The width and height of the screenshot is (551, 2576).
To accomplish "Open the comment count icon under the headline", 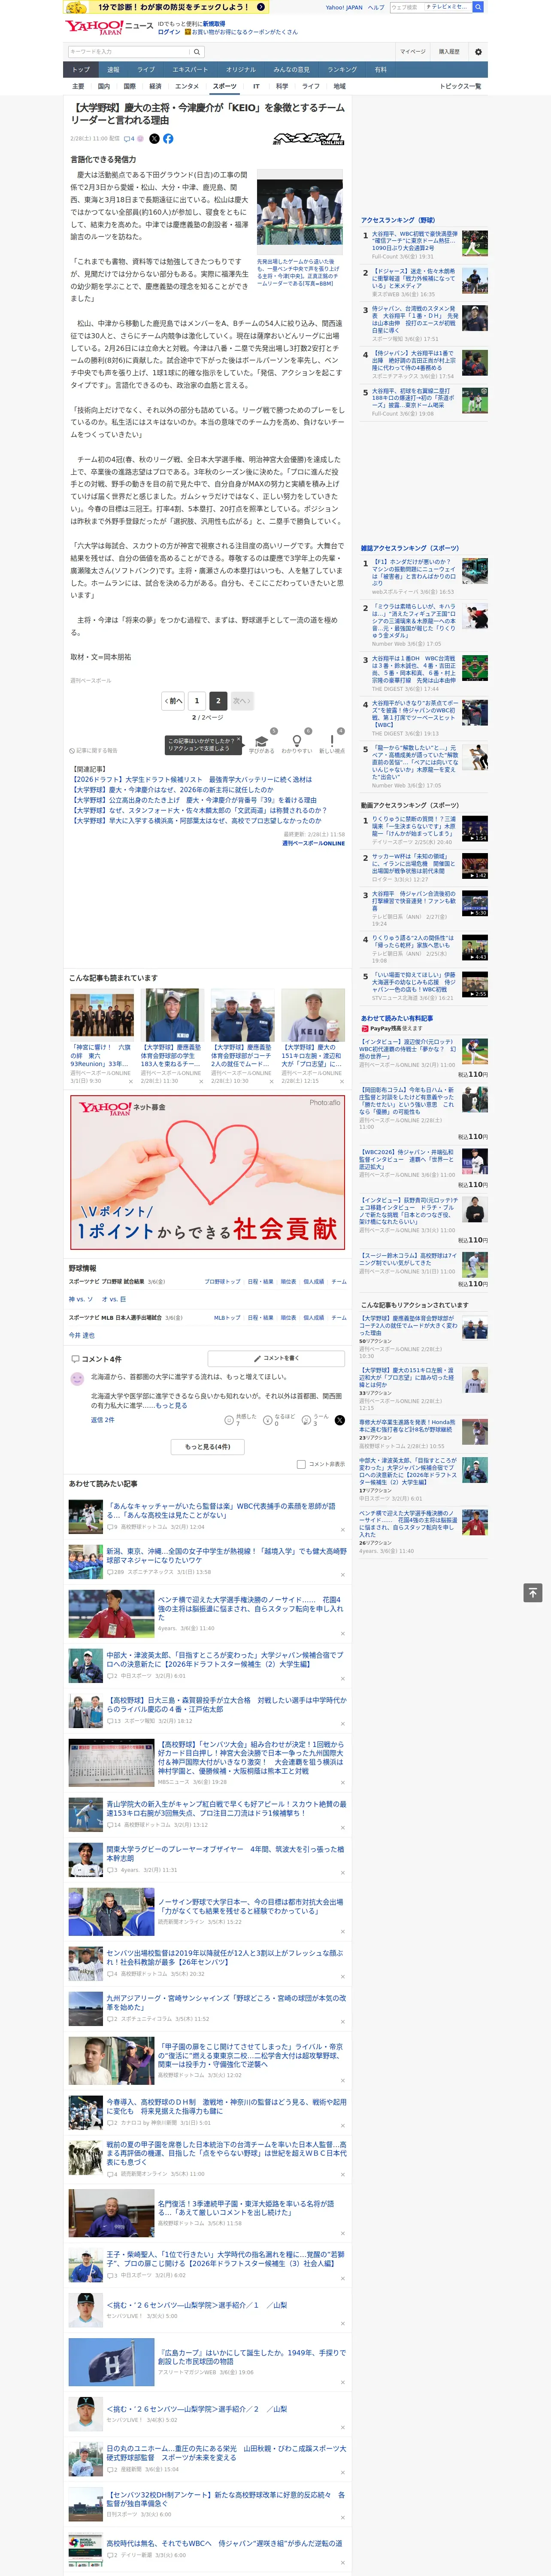I will pyautogui.click(x=129, y=139).
